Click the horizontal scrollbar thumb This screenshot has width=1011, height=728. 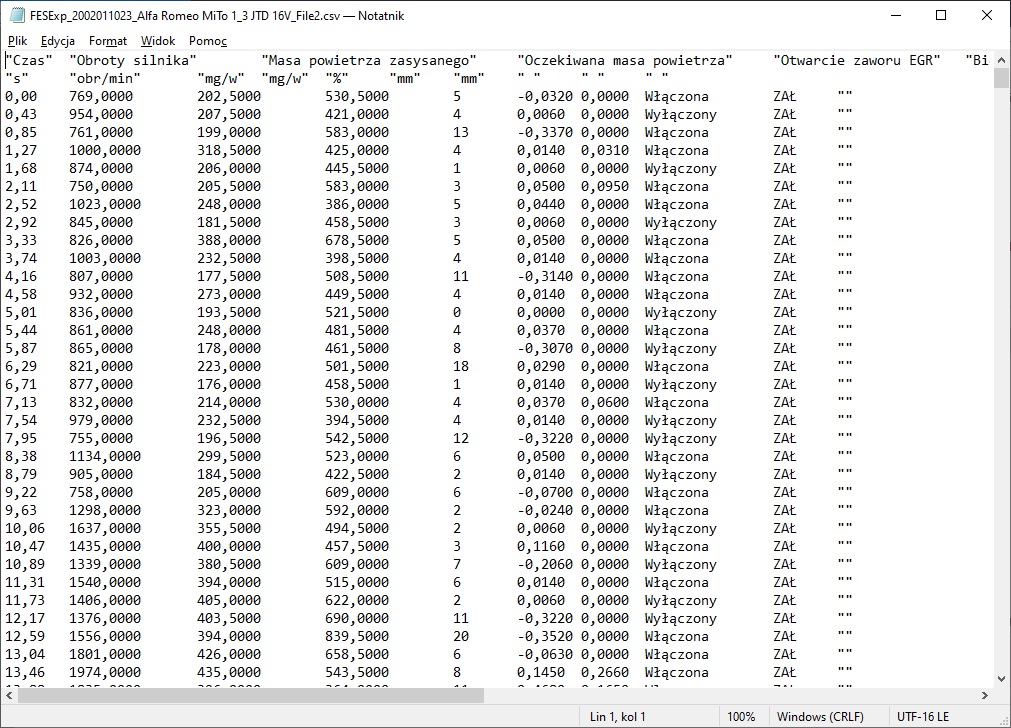coord(251,696)
